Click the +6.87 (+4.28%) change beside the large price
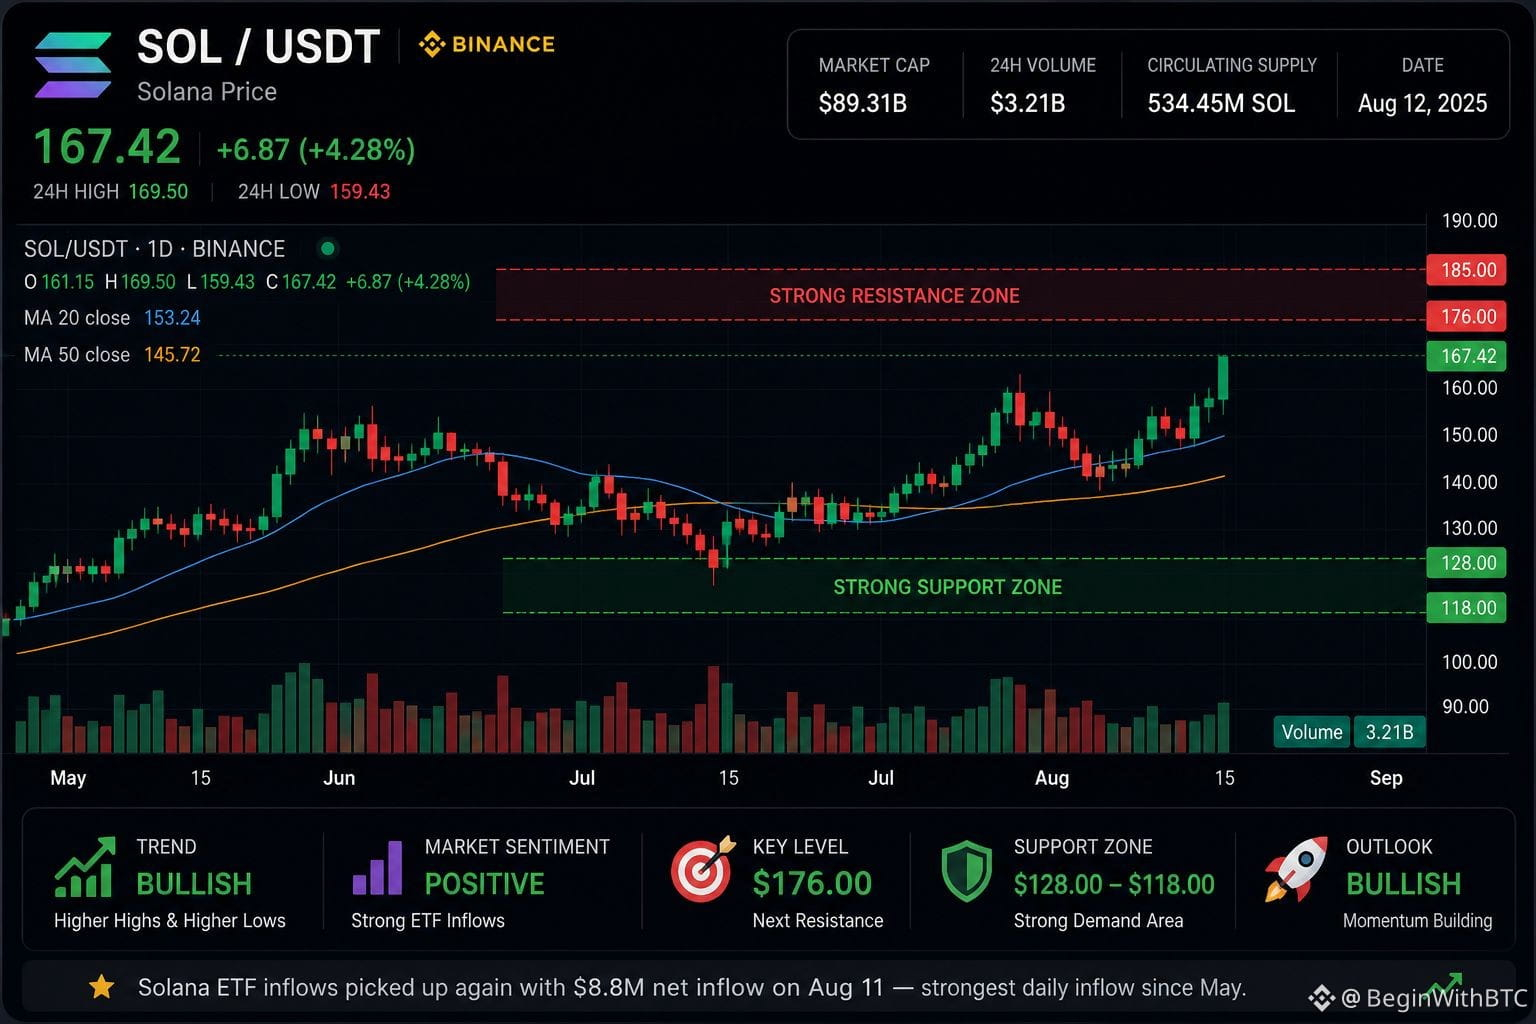Viewport: 1536px width, 1024px height. [316, 150]
